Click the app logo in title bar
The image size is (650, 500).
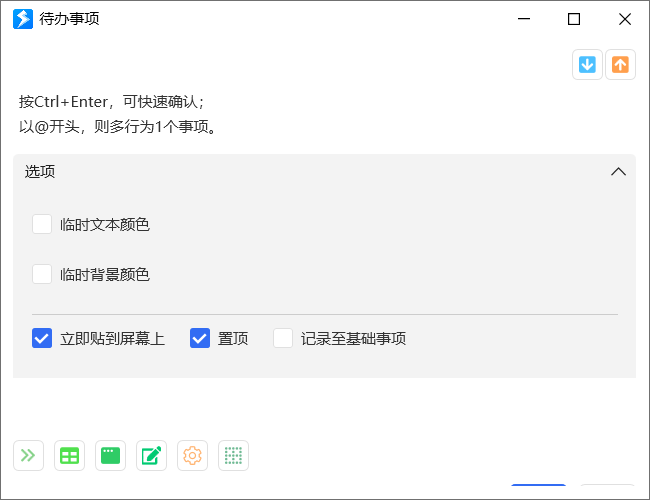coord(23,19)
